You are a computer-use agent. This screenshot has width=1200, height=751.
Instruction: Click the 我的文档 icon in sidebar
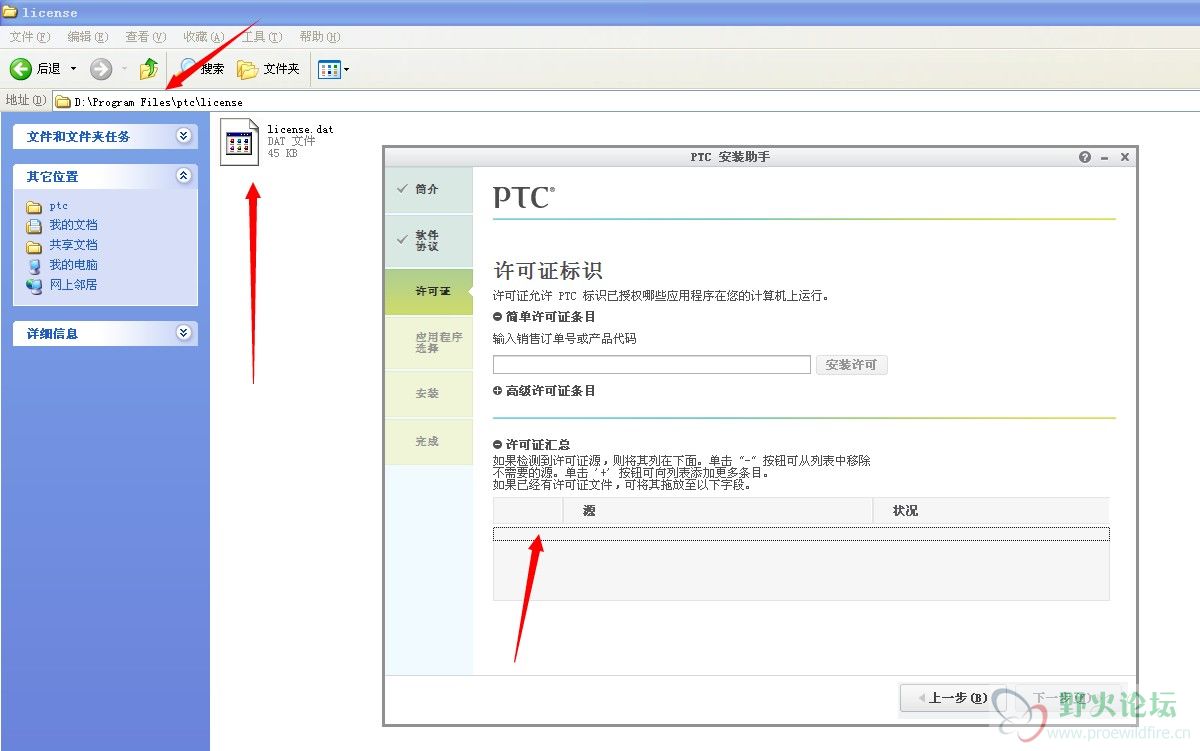(34, 226)
